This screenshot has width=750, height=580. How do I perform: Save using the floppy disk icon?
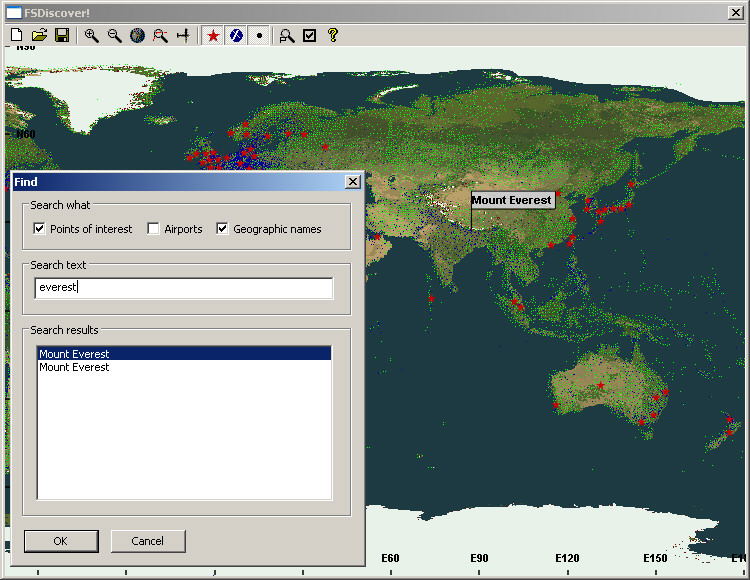pos(62,35)
